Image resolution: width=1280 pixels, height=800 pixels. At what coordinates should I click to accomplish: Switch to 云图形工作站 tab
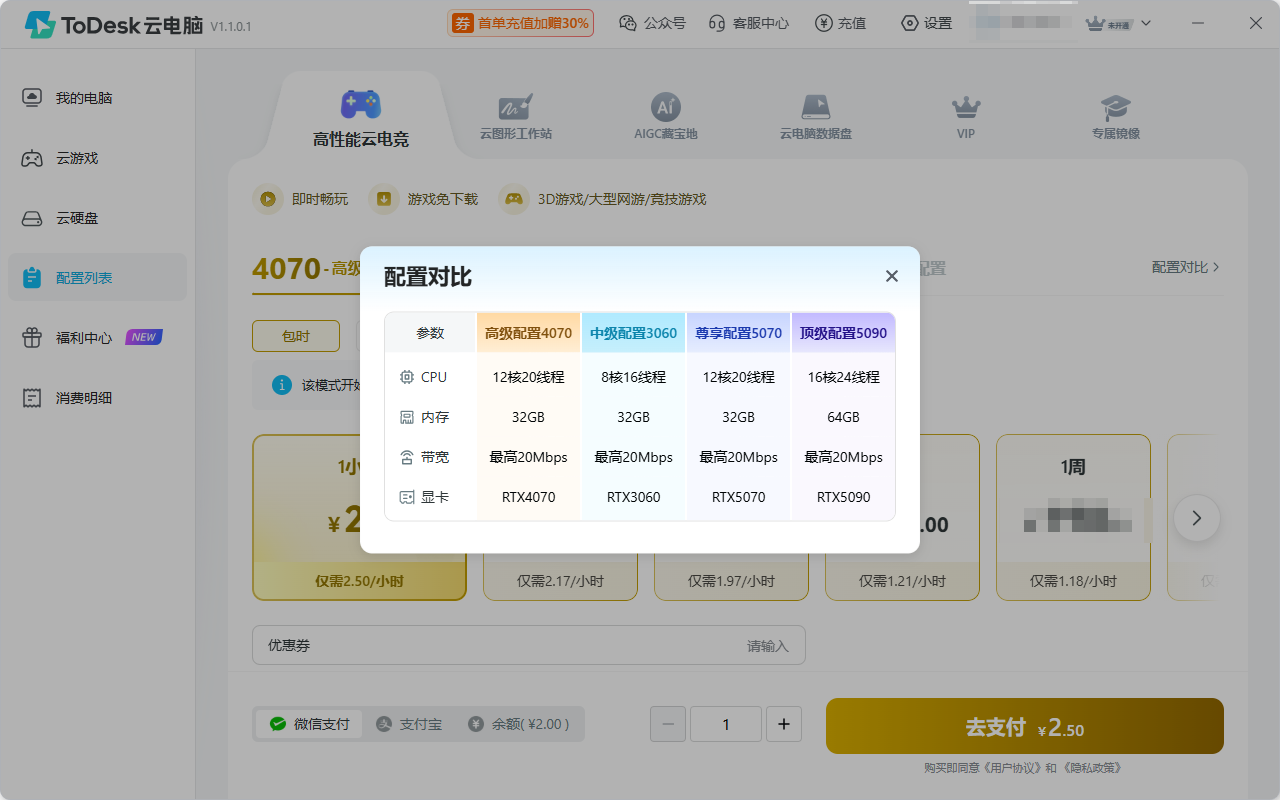pos(516,118)
